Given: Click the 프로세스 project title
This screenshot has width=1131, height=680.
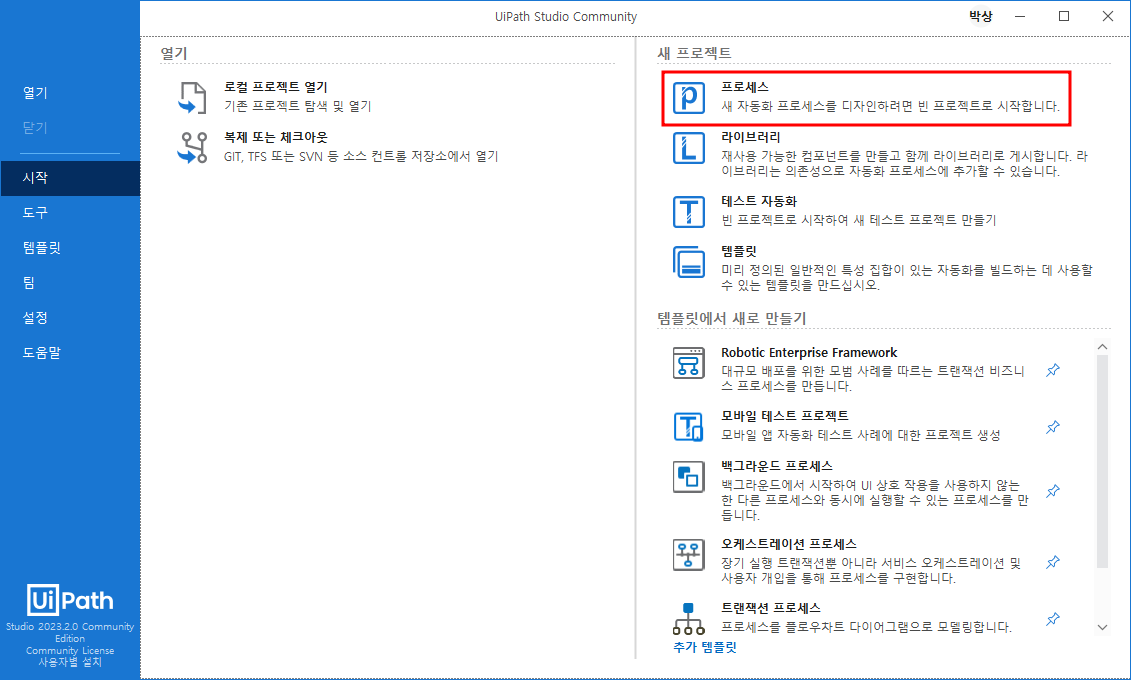Looking at the screenshot, I should point(744,87).
